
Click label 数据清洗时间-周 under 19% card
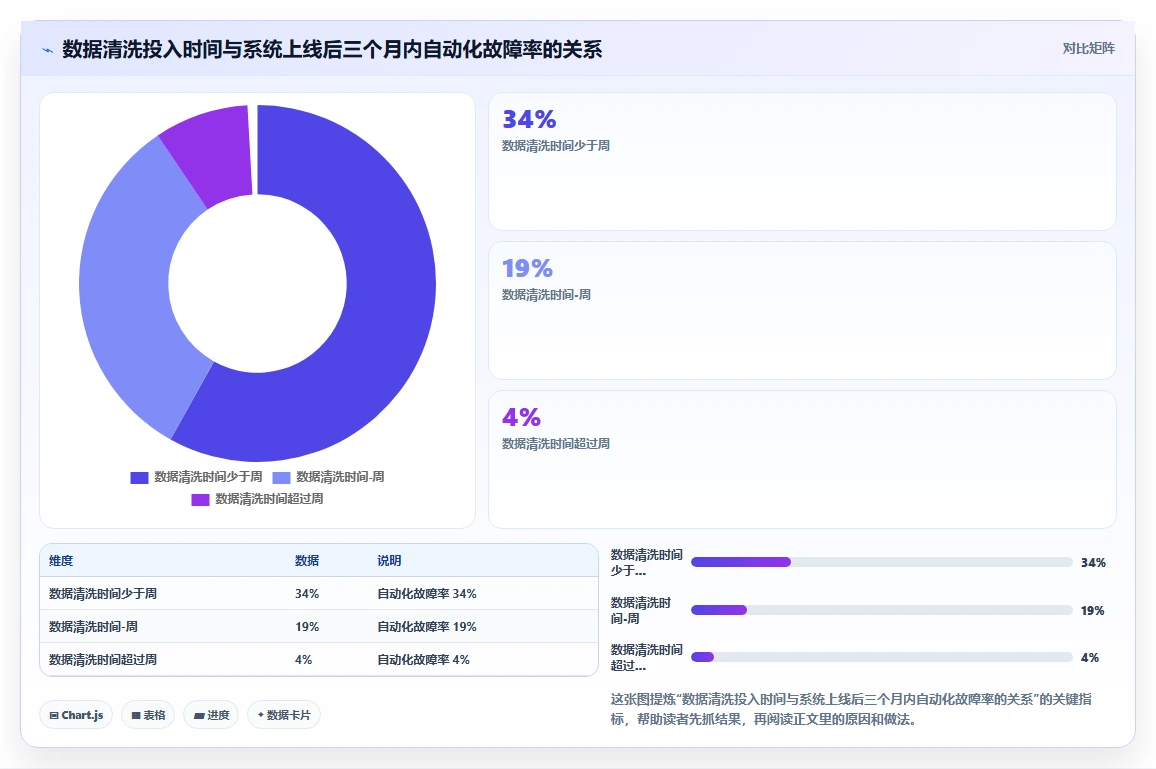[x=546, y=295]
